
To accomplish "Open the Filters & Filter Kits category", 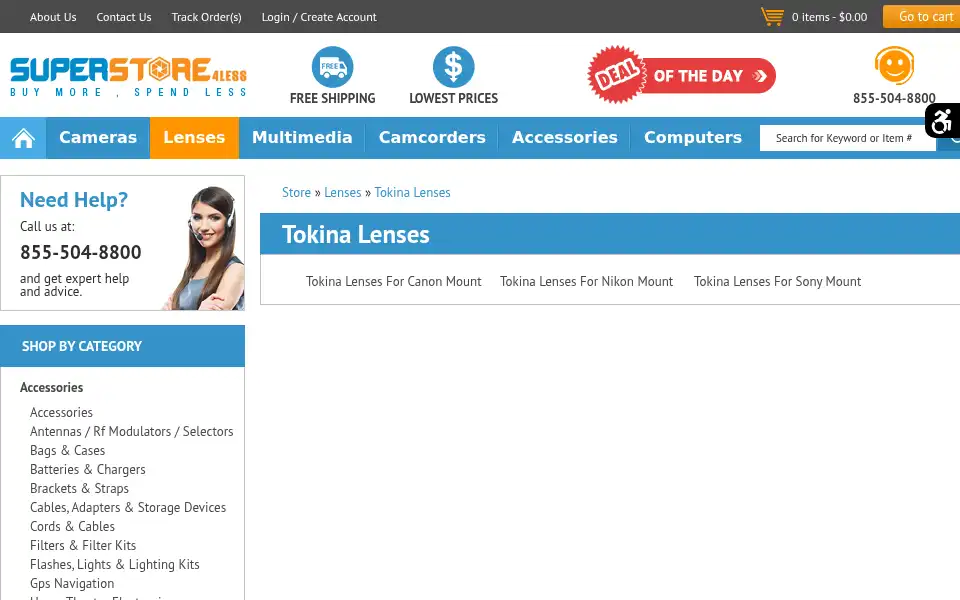I will point(83,546).
